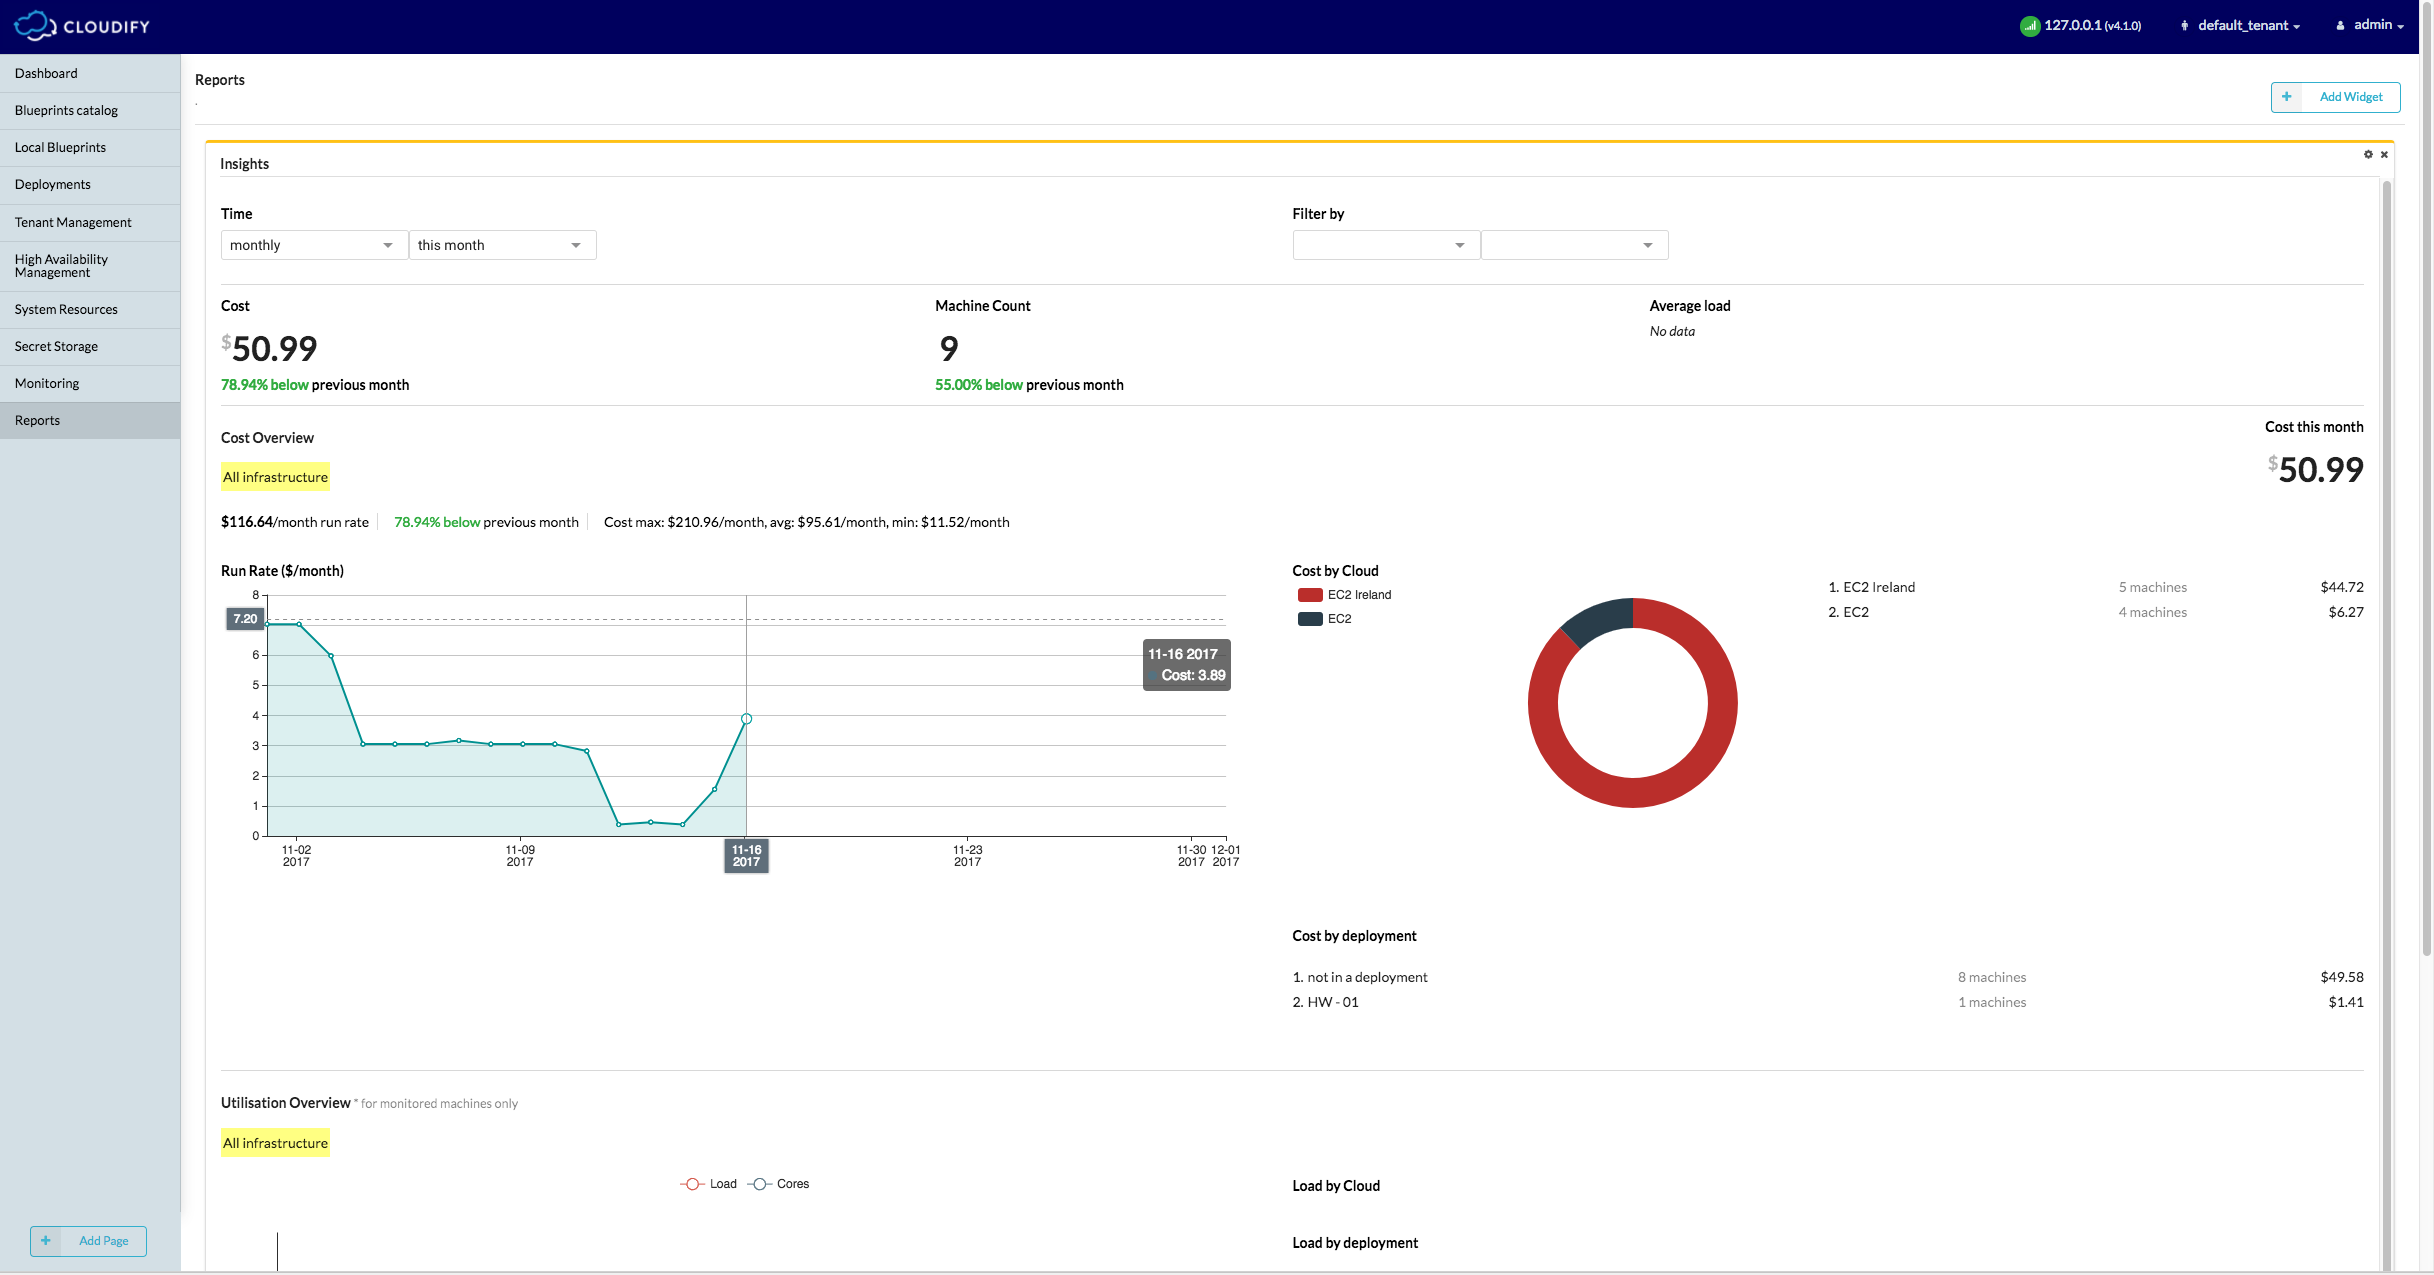Open the first Filter by dropdown
This screenshot has height=1275, width=2434.
[x=1384, y=245]
